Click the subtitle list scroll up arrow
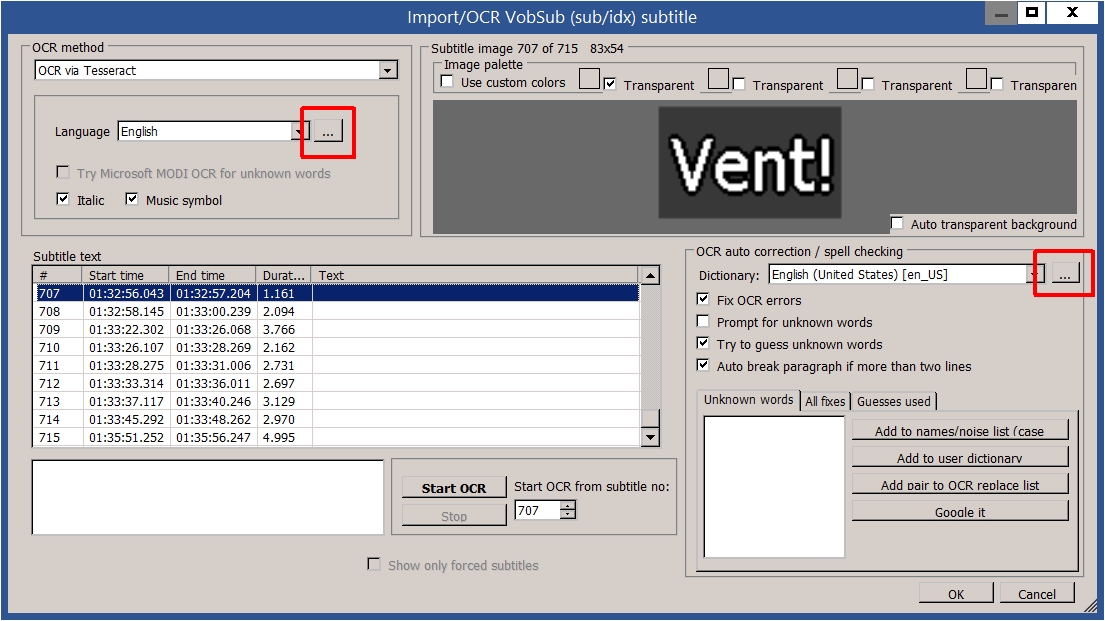Viewport: 1105px width, 621px height. point(650,276)
